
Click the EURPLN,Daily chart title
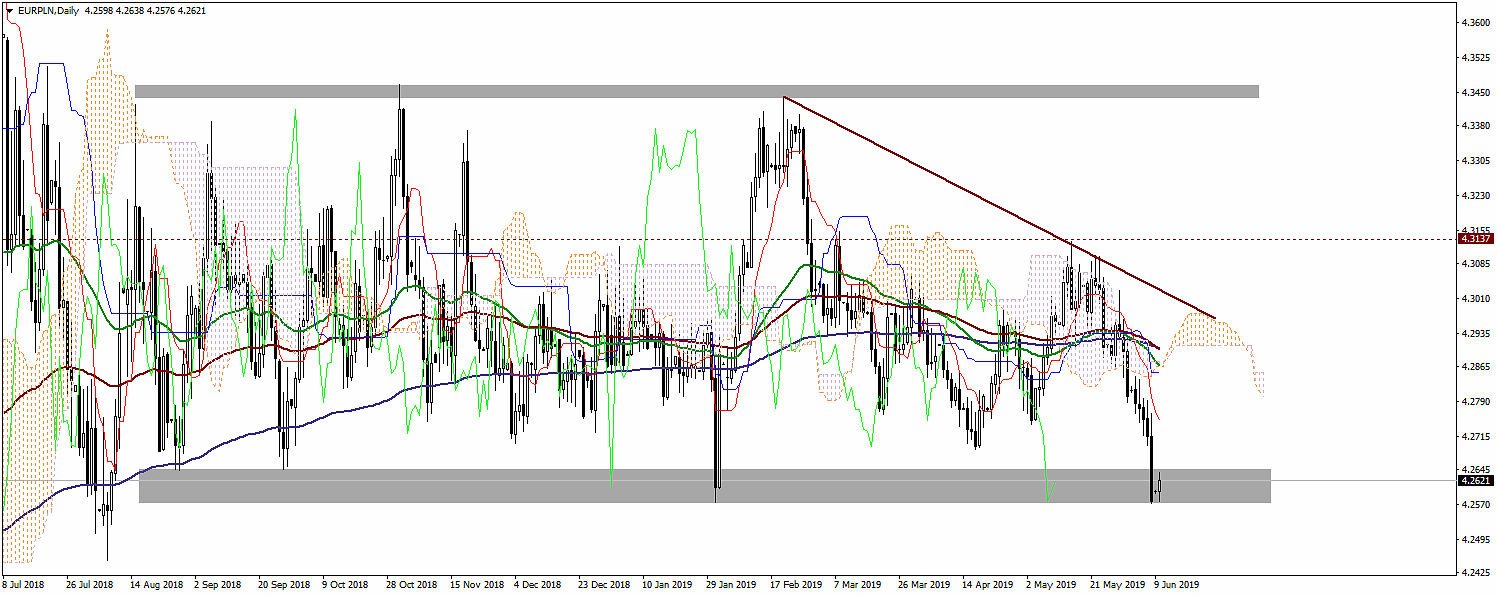[x=48, y=9]
